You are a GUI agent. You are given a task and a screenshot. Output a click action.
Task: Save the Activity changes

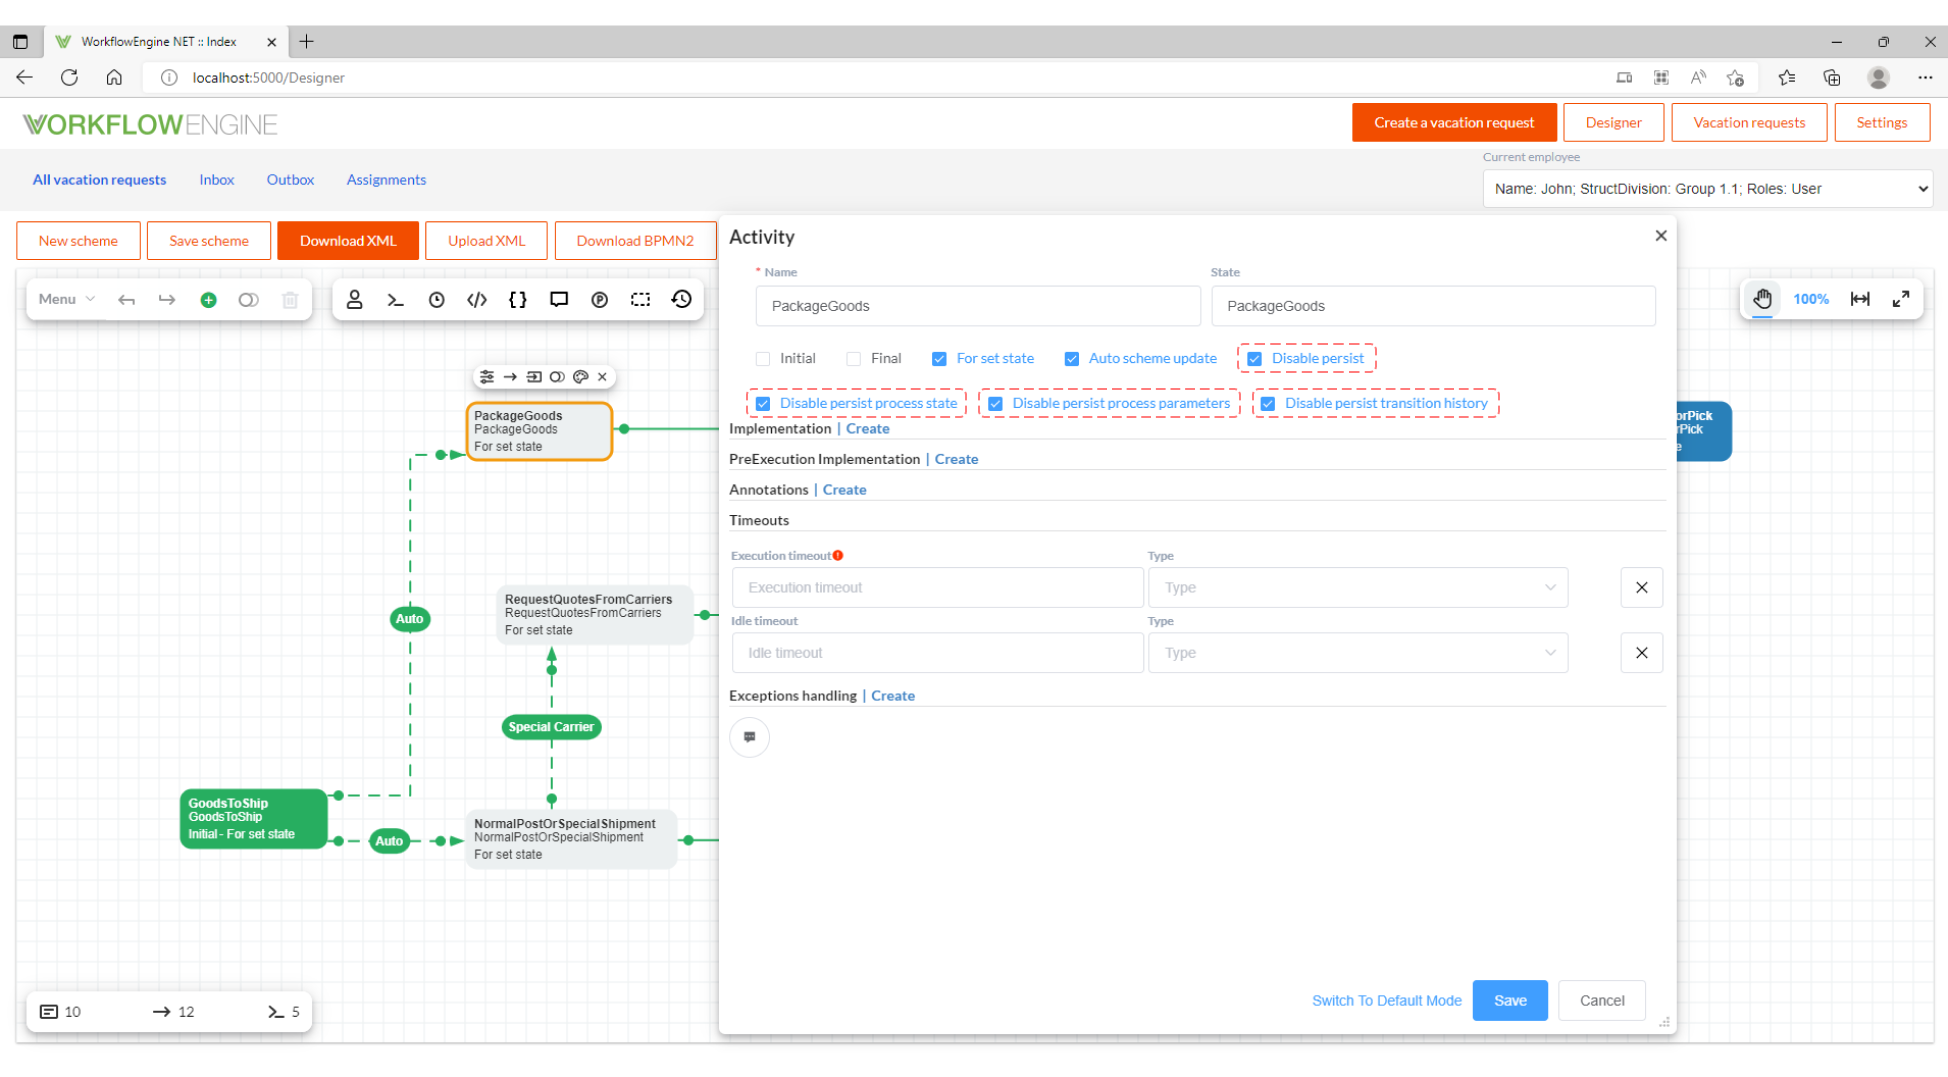[1510, 1001]
